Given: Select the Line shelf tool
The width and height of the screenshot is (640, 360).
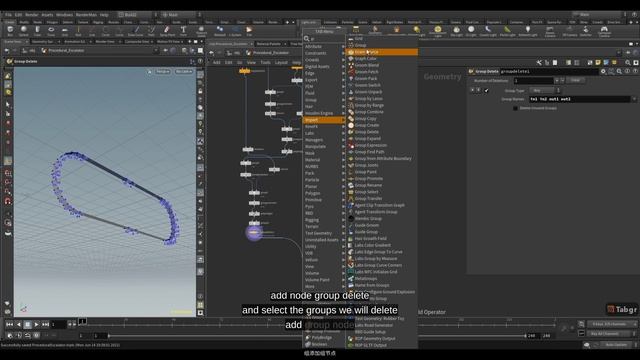Looking at the screenshot, I should pyautogui.click(x=92, y=31).
